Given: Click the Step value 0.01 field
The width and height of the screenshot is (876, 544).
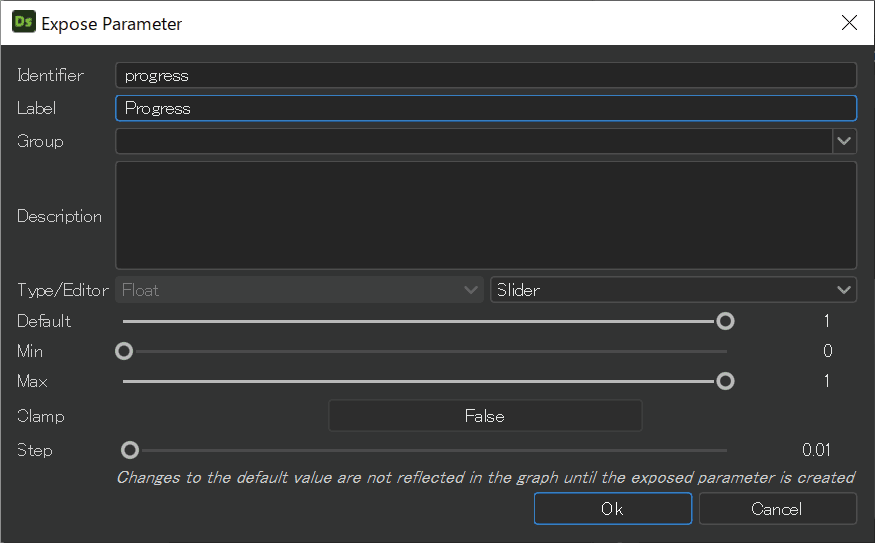Looking at the screenshot, I should pos(816,450).
